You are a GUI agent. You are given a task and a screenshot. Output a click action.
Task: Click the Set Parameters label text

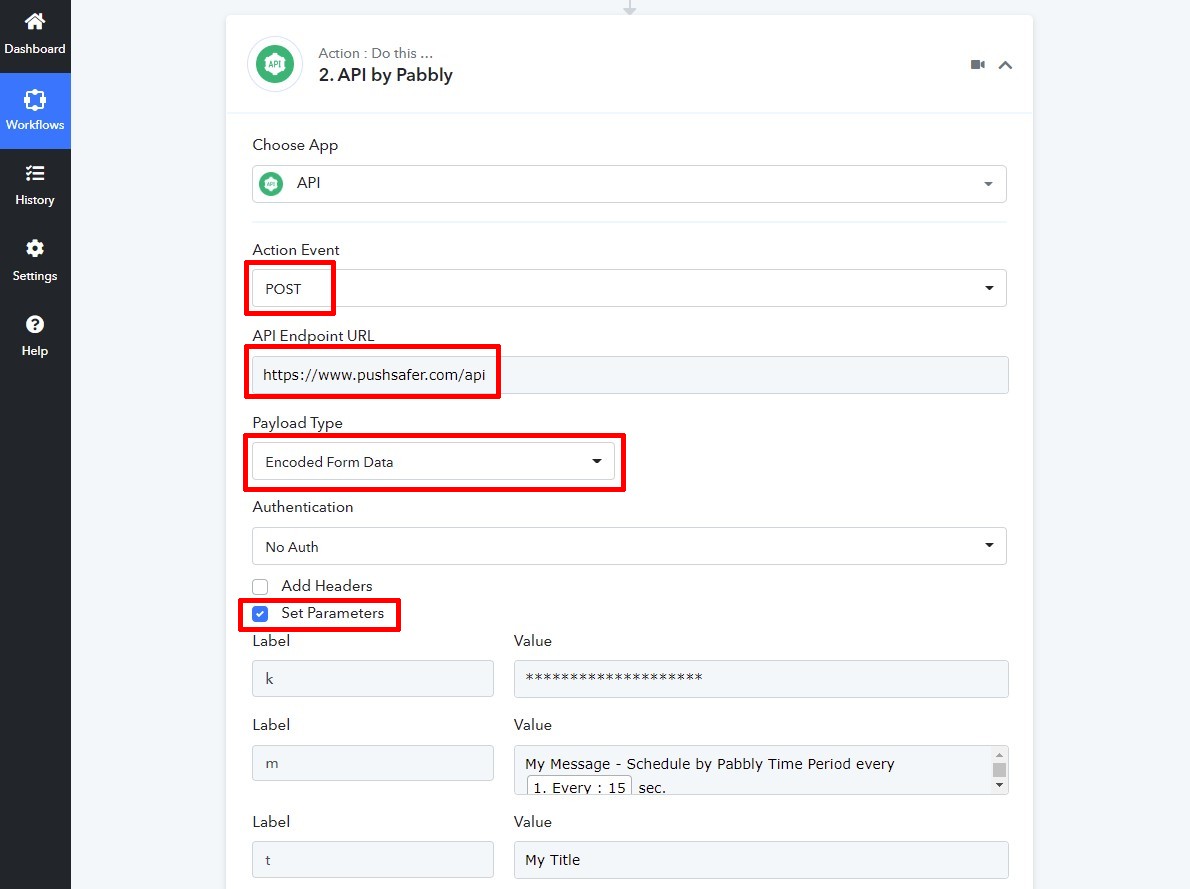point(332,613)
